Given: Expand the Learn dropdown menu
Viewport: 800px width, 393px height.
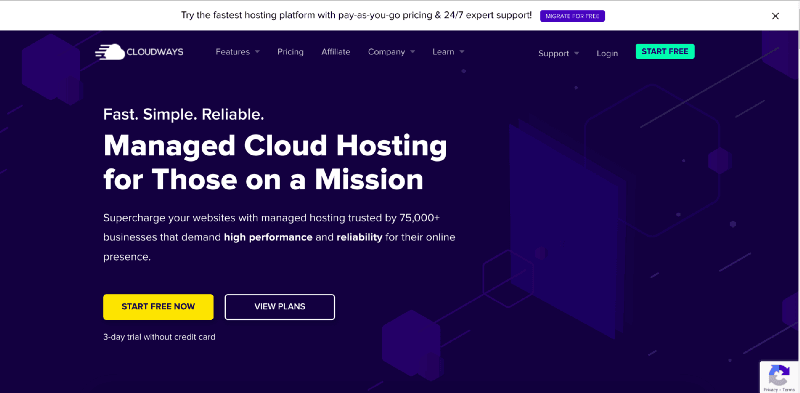Looking at the screenshot, I should tap(448, 52).
